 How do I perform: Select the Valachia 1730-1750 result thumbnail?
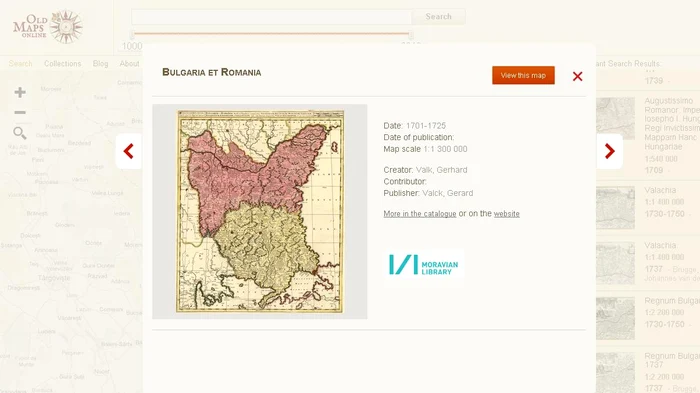point(615,208)
